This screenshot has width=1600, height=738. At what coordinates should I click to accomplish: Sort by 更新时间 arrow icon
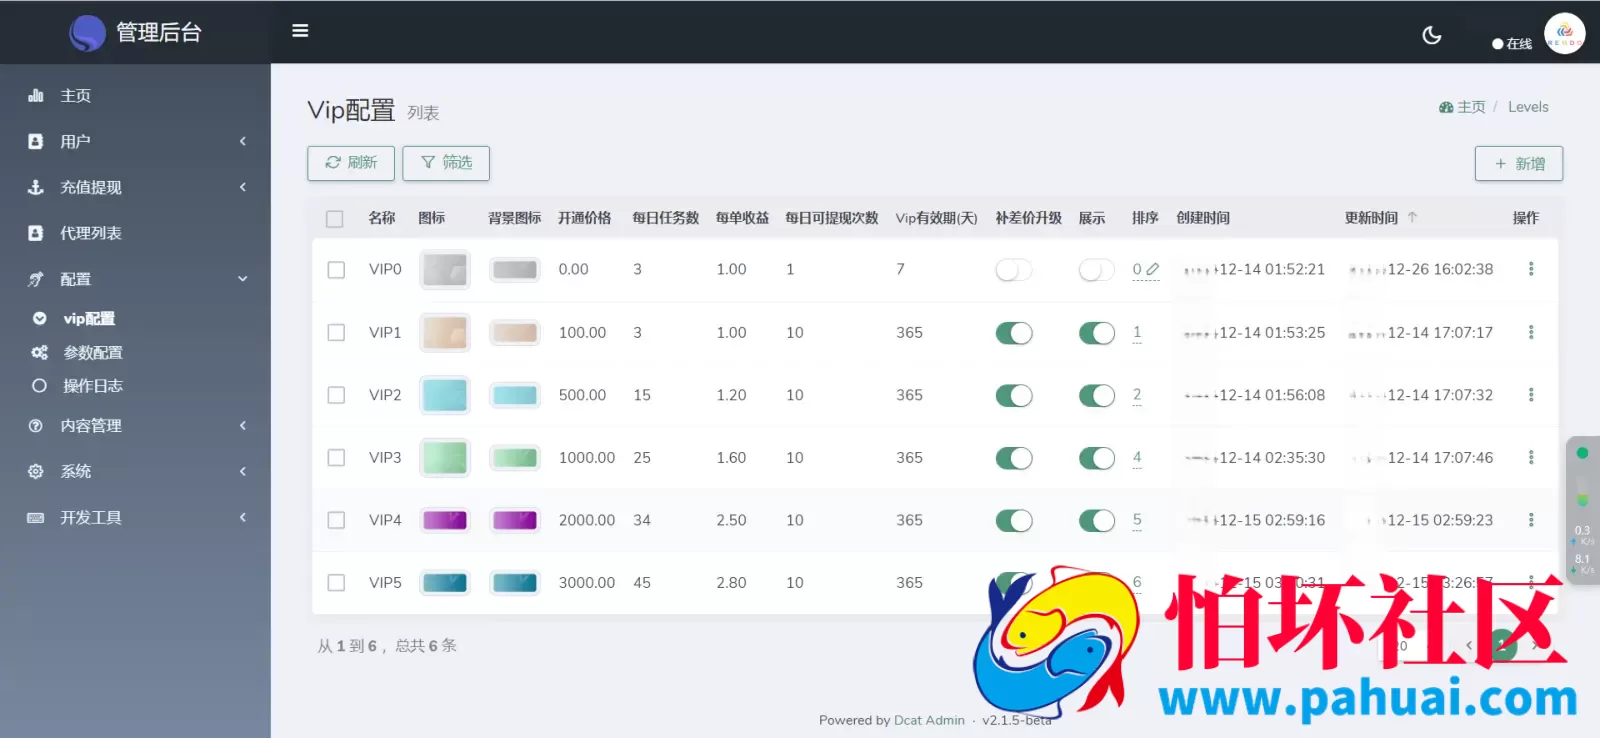click(x=1412, y=217)
